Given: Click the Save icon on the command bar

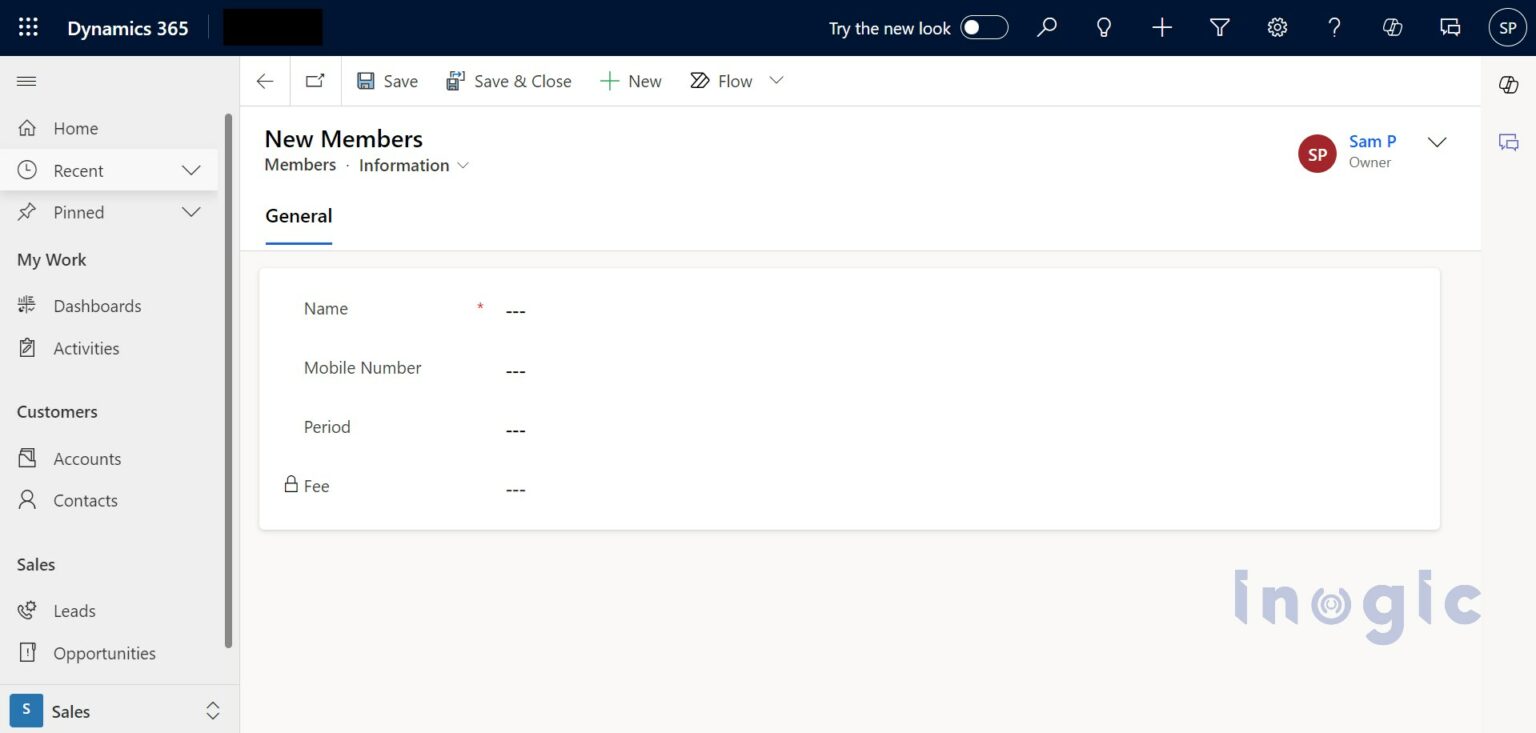Looking at the screenshot, I should [x=386, y=80].
